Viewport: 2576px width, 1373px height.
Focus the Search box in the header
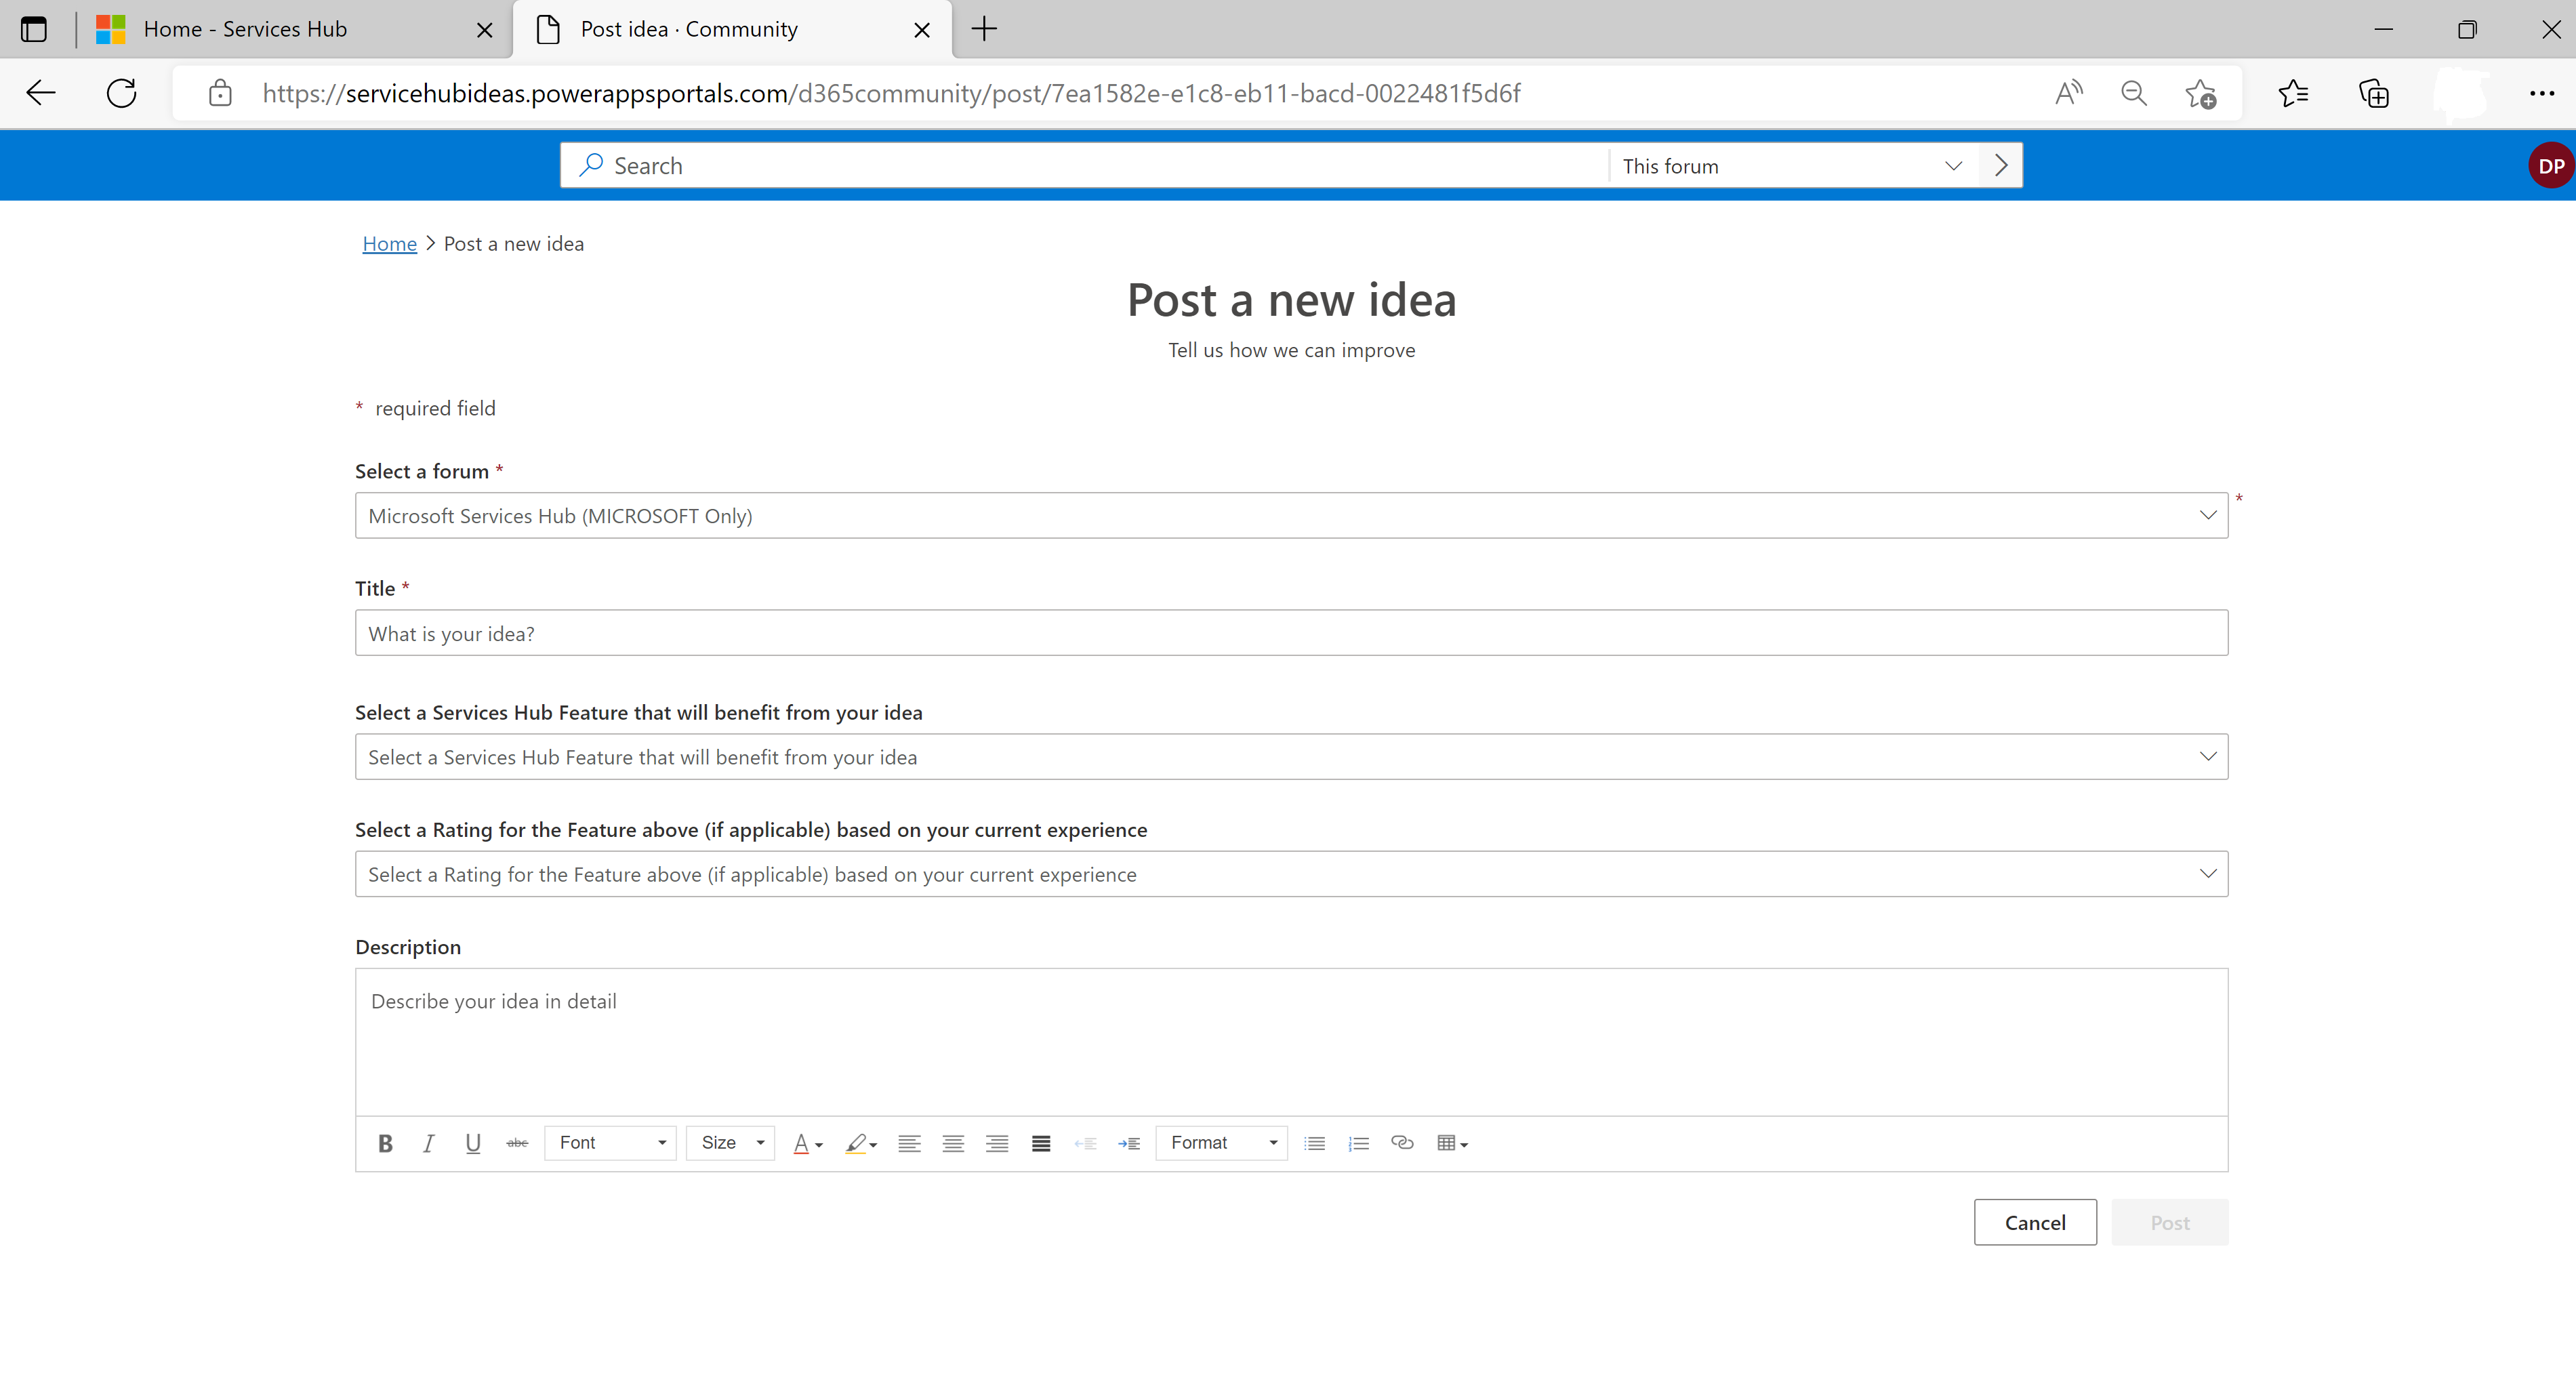coord(1085,166)
